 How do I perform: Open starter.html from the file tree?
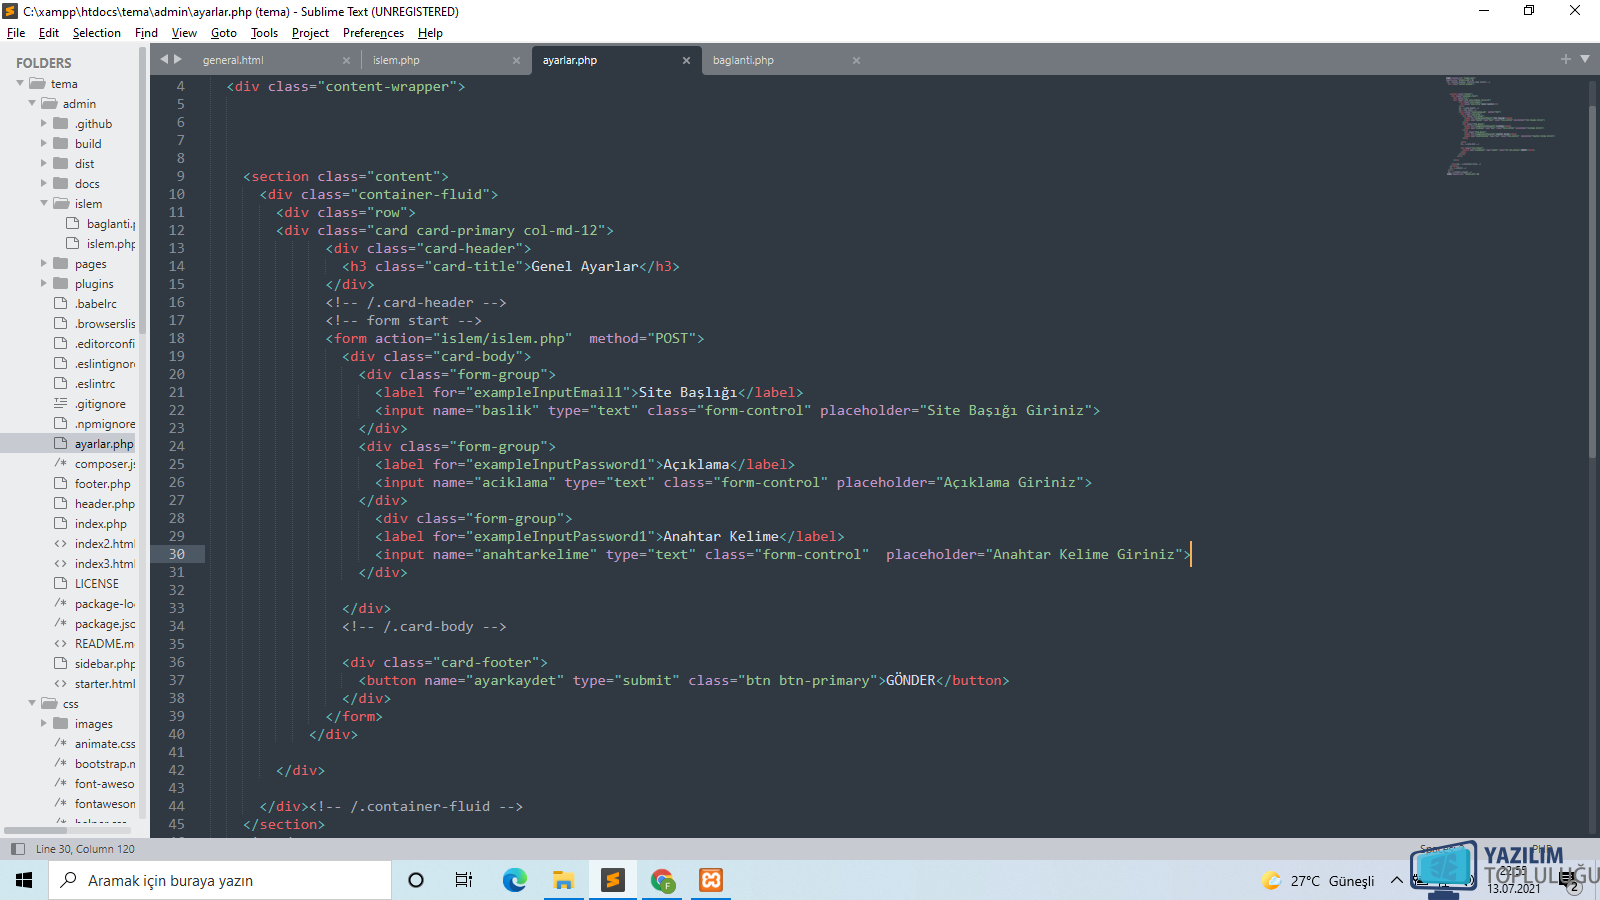[x=105, y=684]
